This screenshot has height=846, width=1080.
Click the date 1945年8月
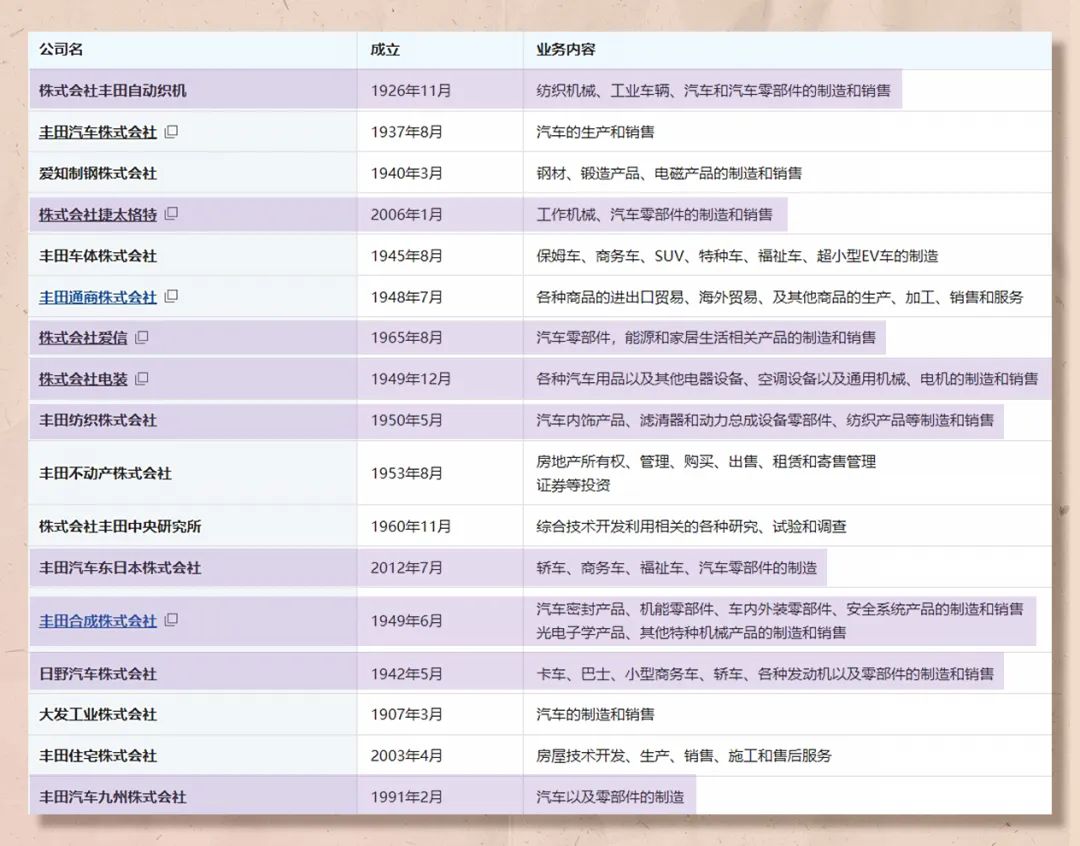(x=406, y=256)
